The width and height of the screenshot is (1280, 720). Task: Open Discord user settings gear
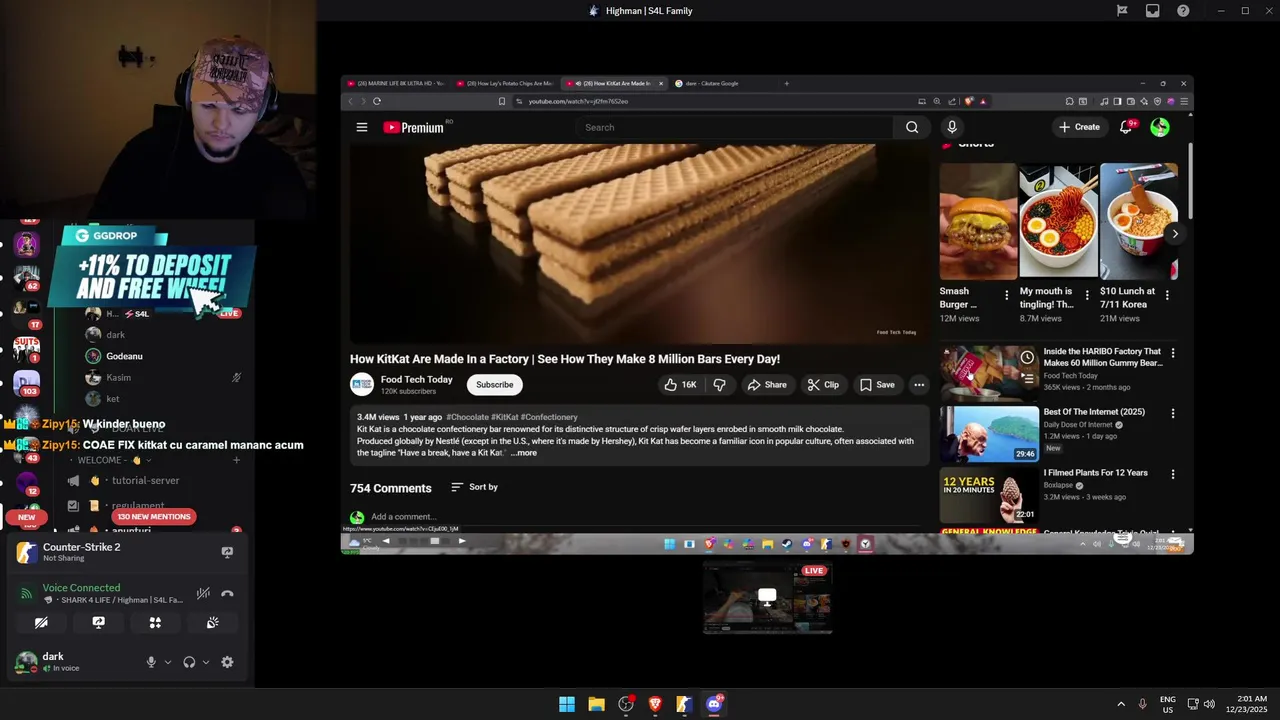tap(227, 662)
